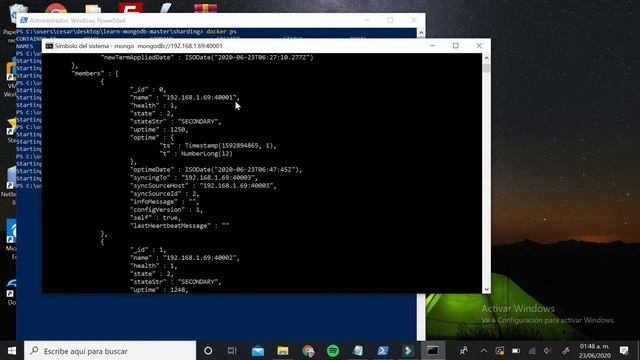
Task: Open the Chrome desktop shortcut
Action: tap(56, 9)
